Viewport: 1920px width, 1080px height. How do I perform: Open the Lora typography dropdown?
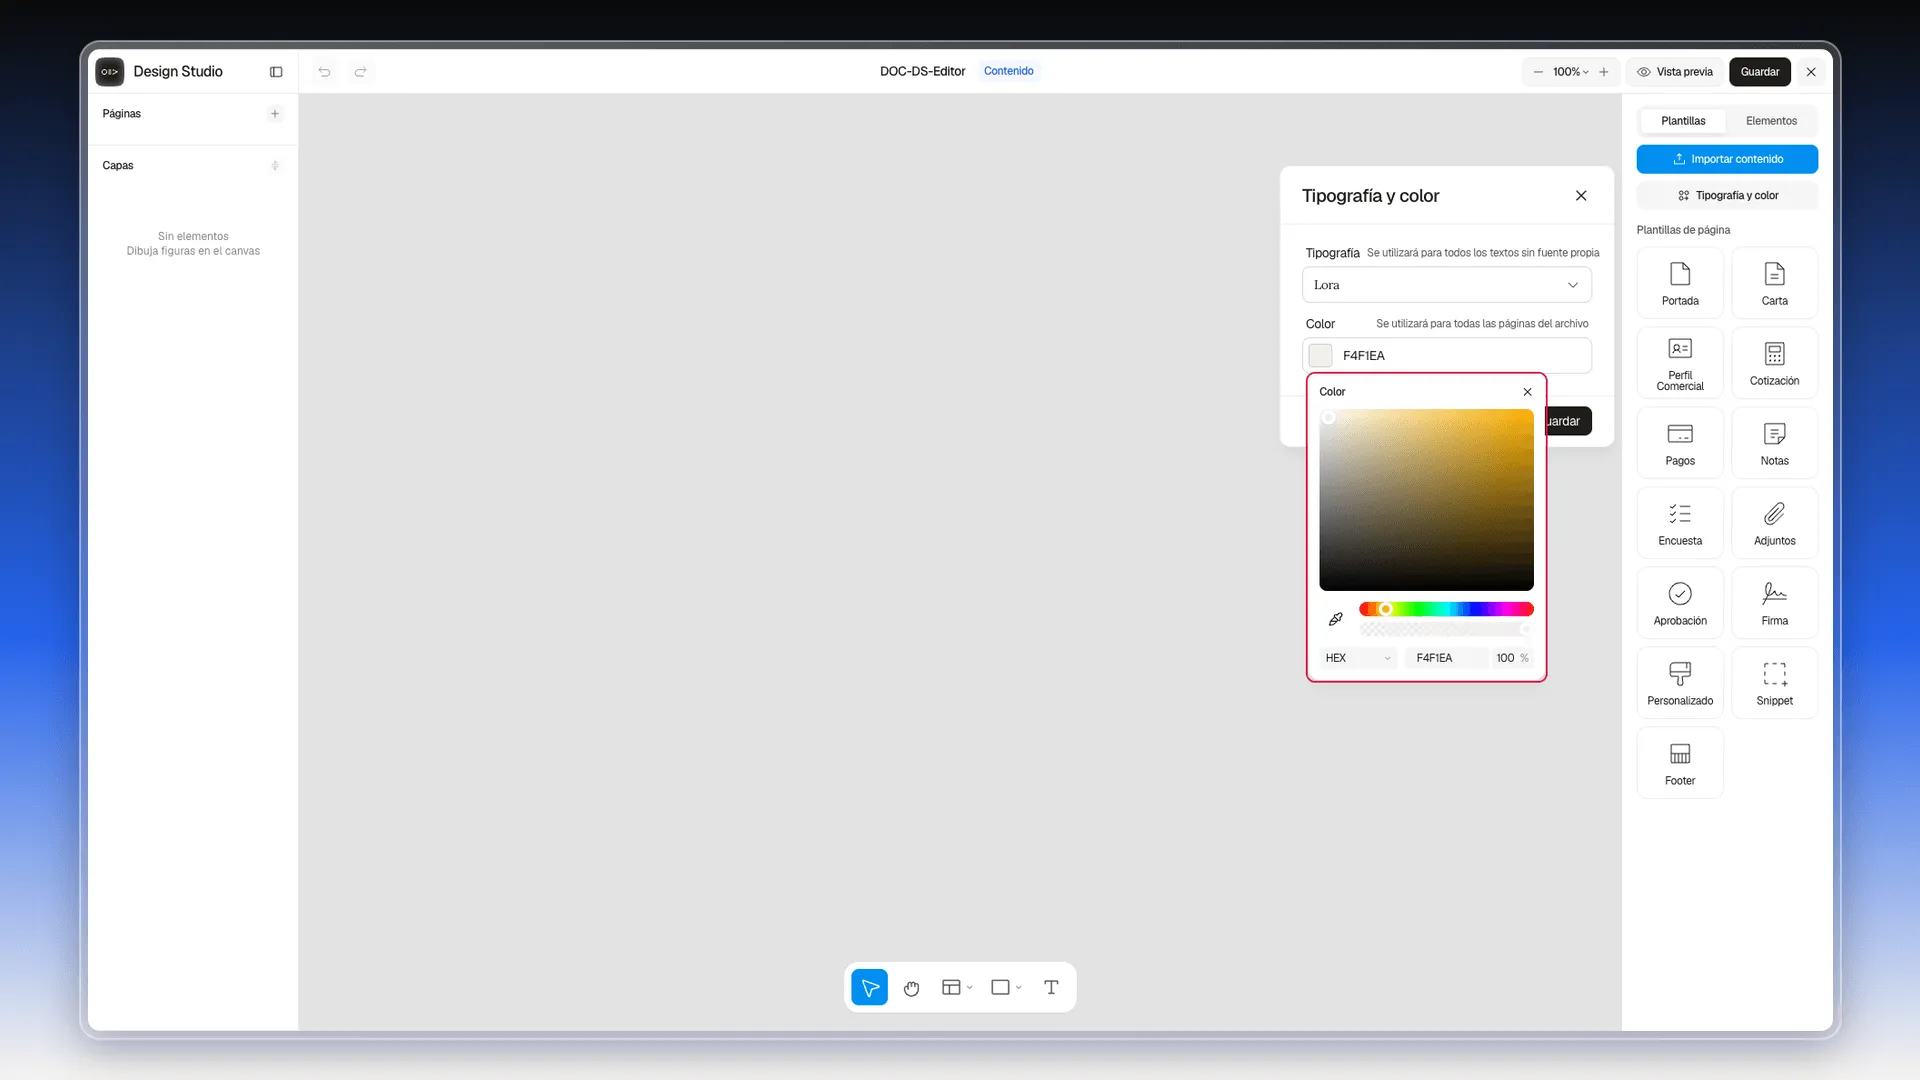(1446, 285)
